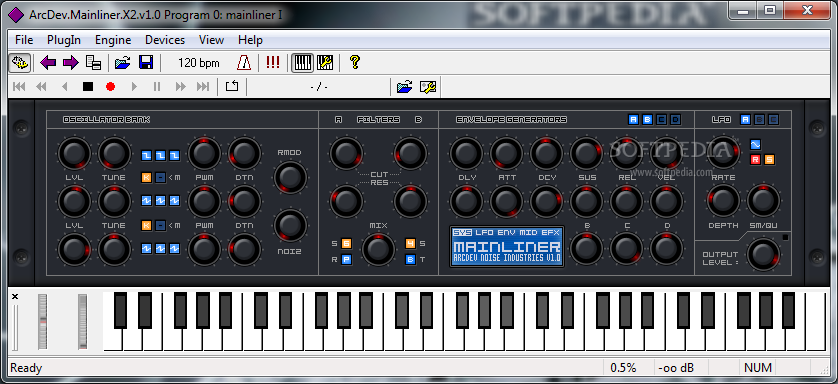Toggle envelope generator D button
This screenshot has width=838, height=384.
point(676,120)
